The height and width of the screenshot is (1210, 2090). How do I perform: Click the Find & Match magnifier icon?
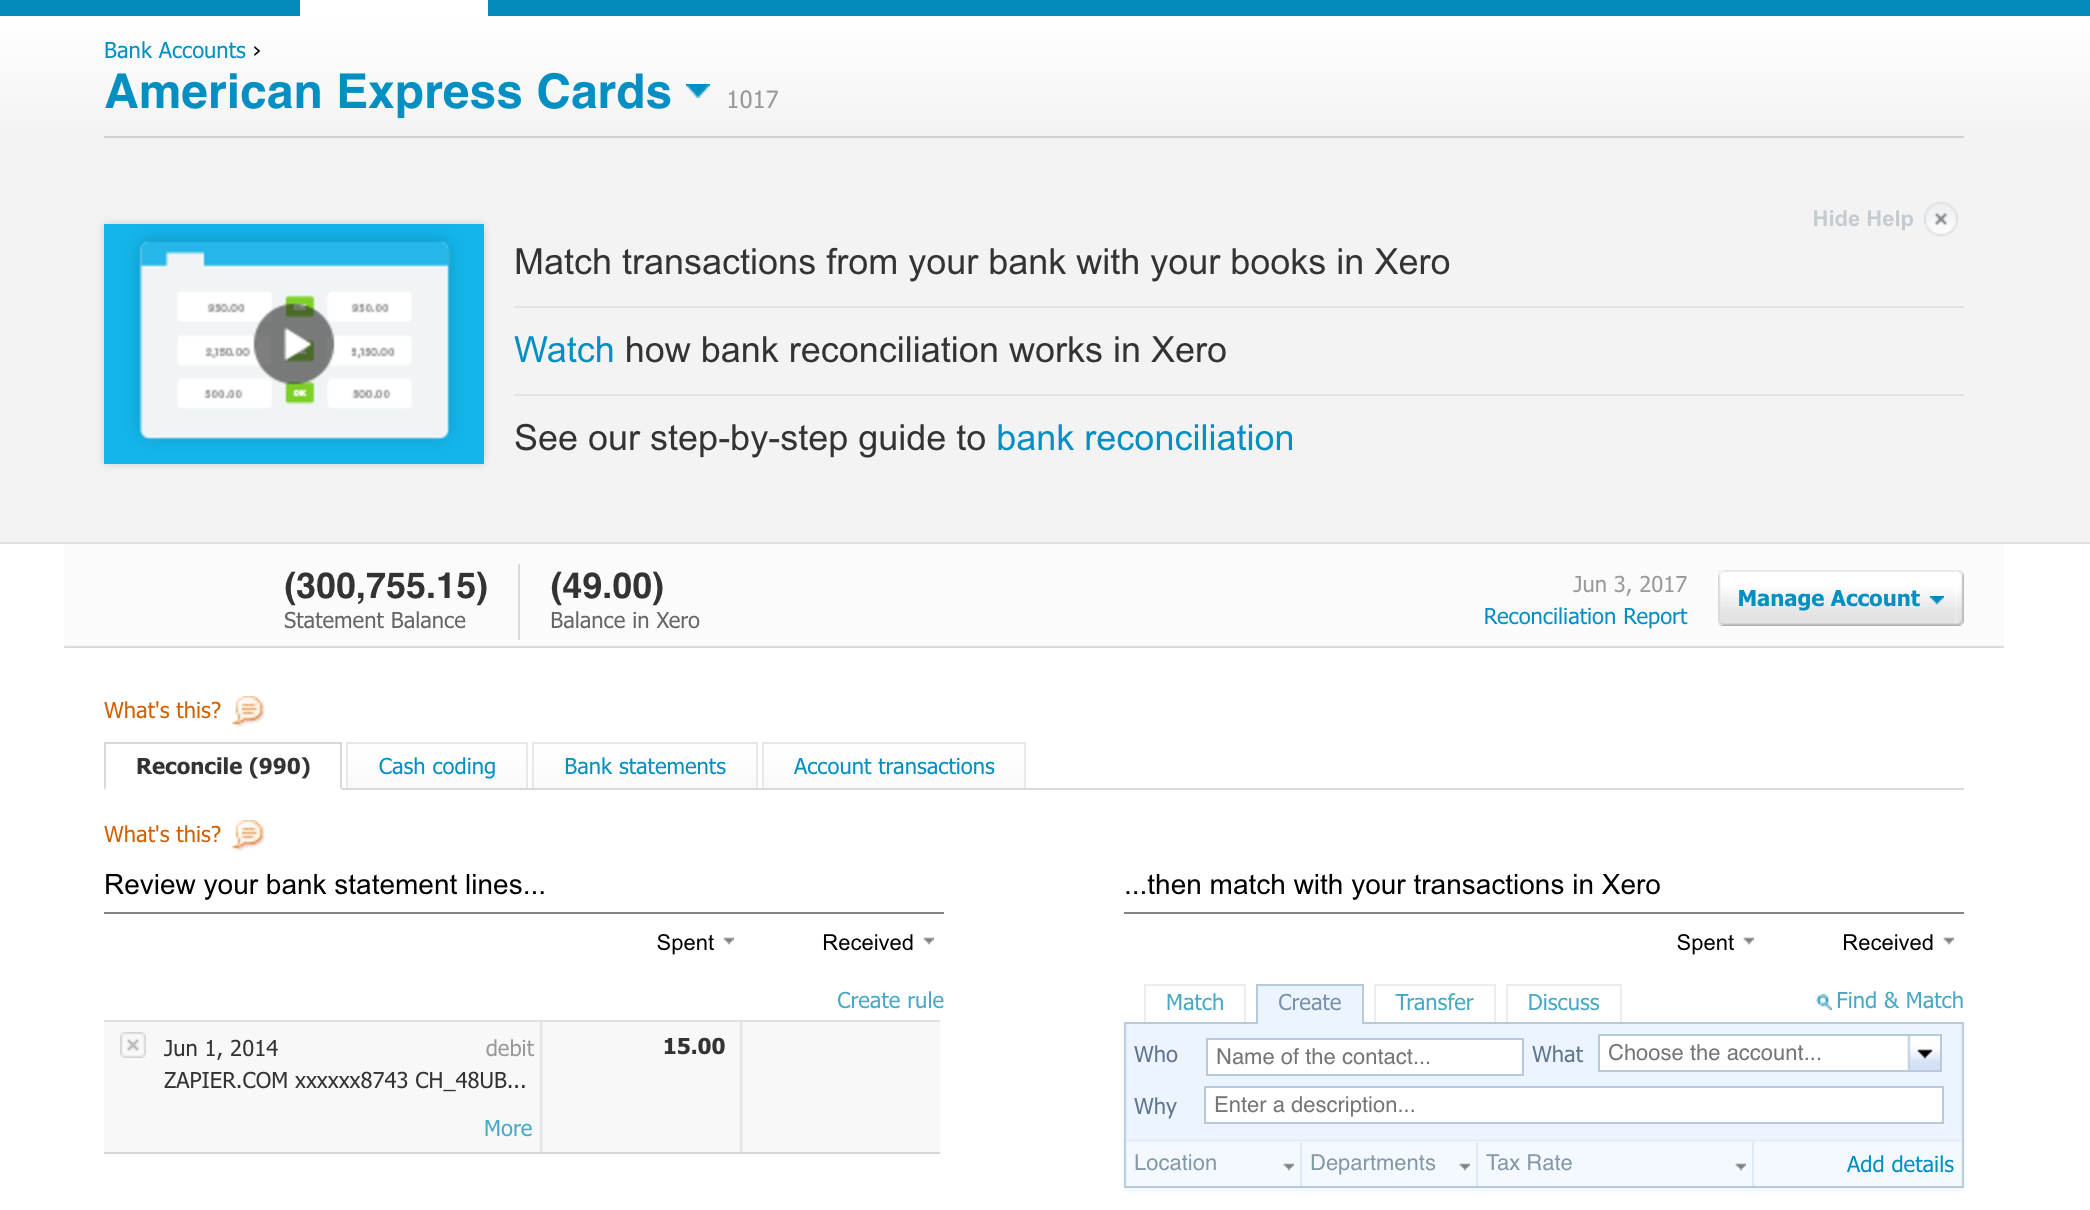tap(1824, 1001)
